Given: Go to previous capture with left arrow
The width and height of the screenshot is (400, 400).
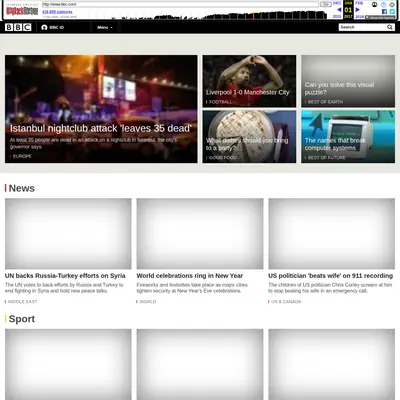Looking at the screenshot, I should [x=339, y=10].
